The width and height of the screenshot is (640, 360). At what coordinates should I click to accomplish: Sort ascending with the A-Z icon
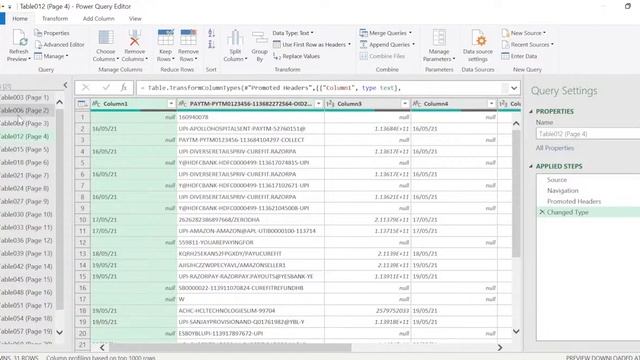click(211, 33)
